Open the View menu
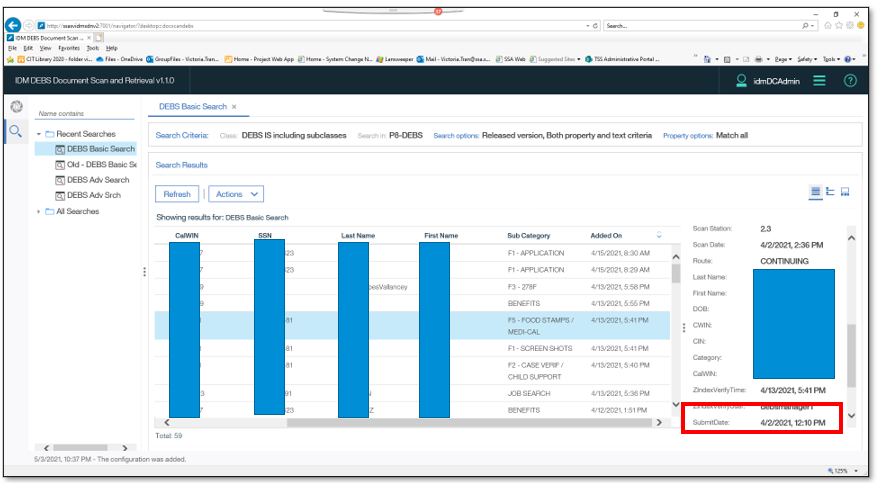878x483 pixels. pos(45,48)
